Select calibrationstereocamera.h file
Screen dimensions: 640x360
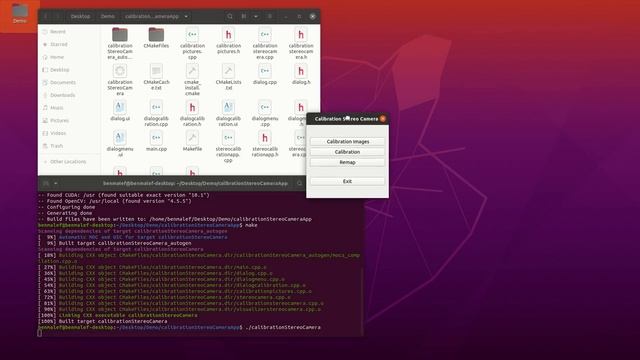[x=301, y=43]
